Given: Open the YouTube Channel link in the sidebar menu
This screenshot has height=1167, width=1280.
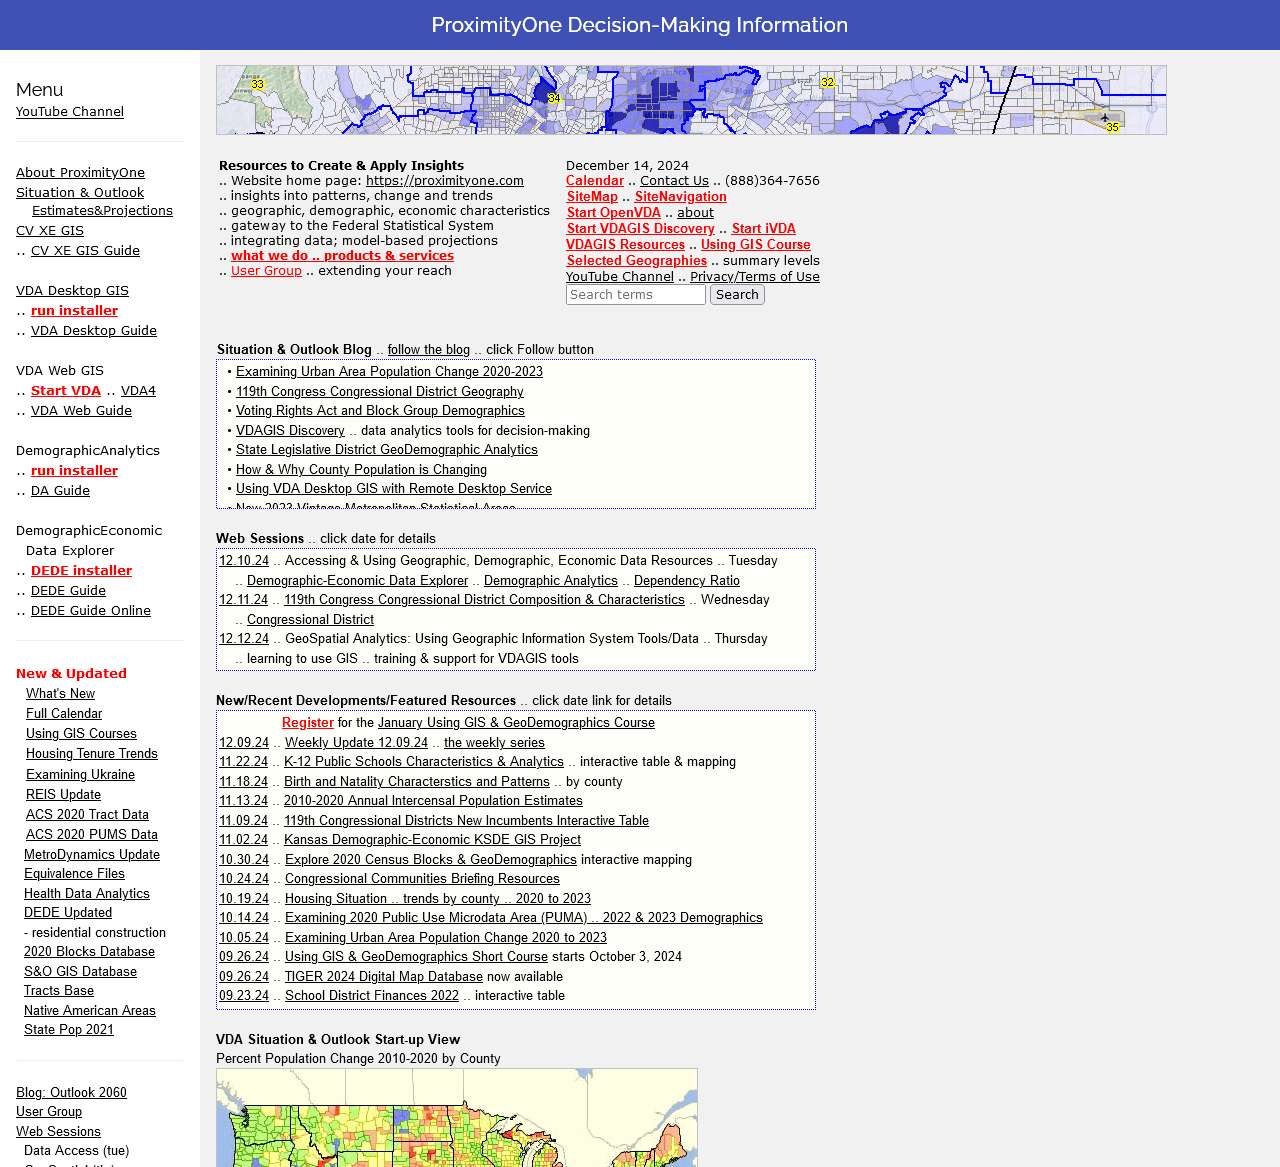Looking at the screenshot, I should click(x=70, y=112).
